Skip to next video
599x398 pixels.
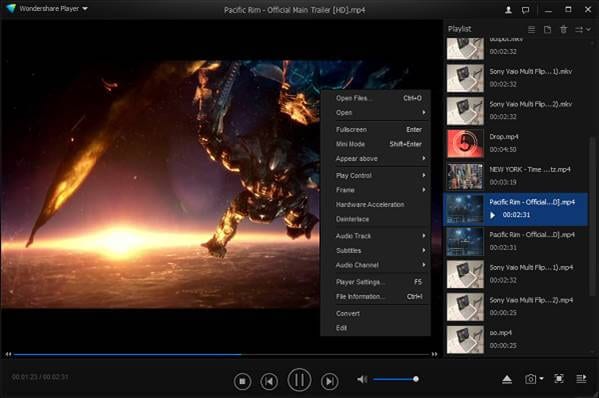[x=329, y=381]
